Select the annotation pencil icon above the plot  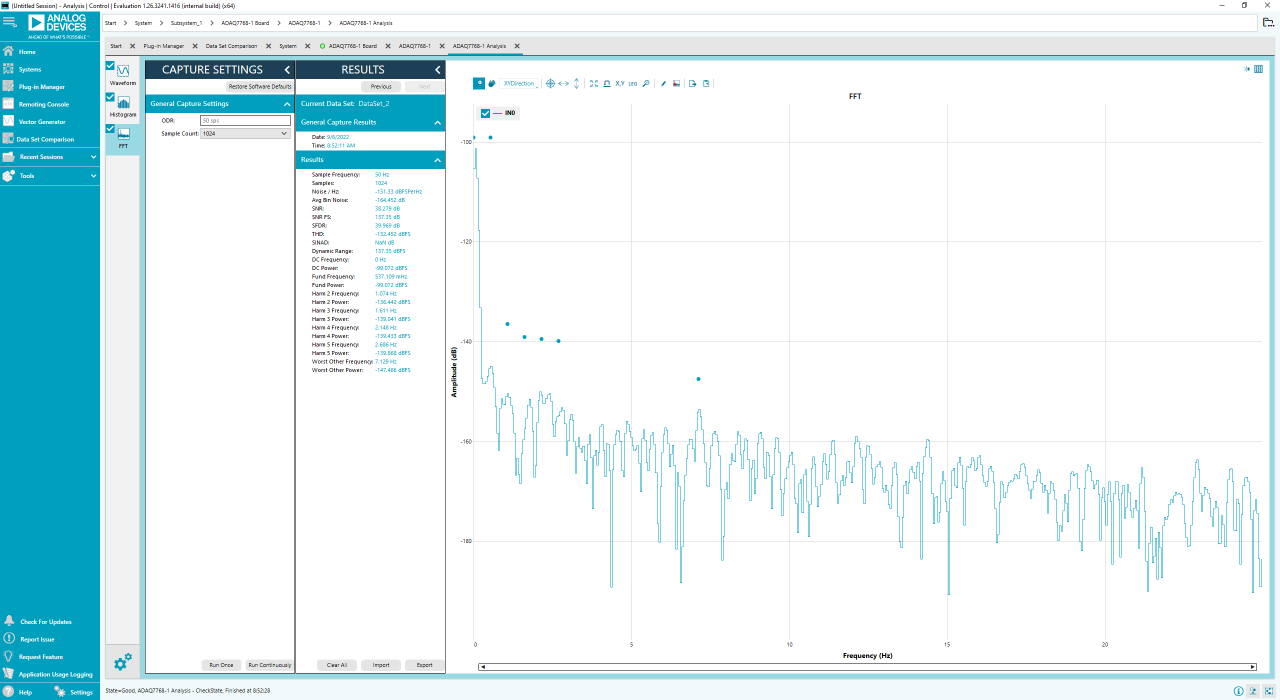pos(663,83)
